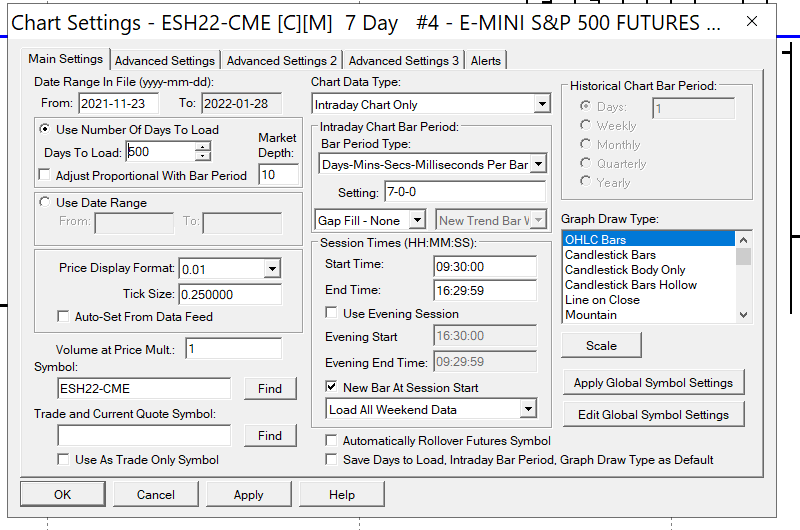
Task: Click the Trade and Current Quote Symbol field
Action: point(144,436)
